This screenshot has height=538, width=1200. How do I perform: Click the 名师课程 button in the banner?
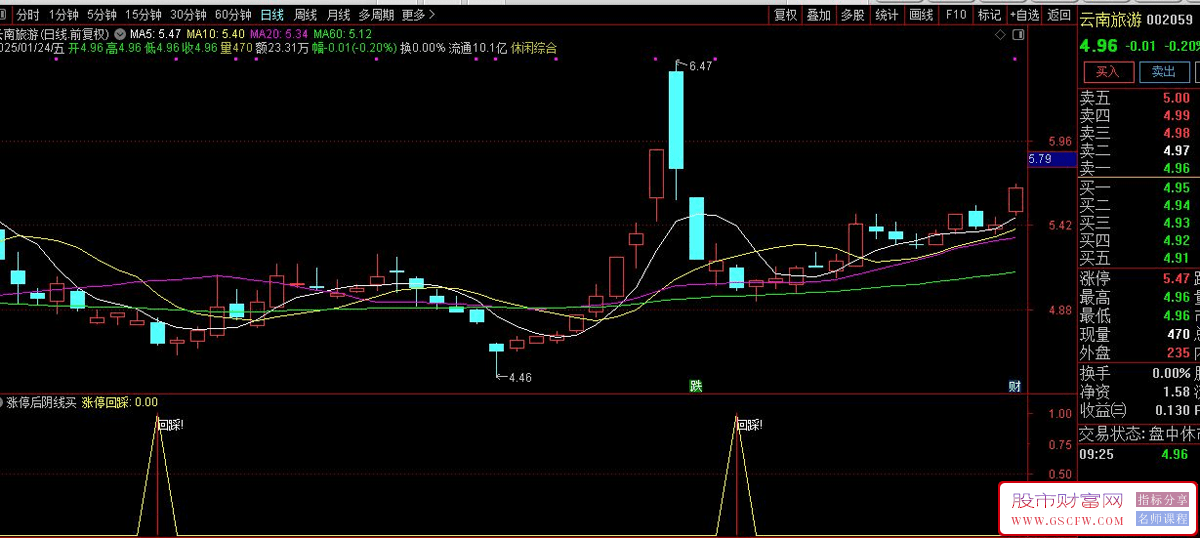point(1162,519)
